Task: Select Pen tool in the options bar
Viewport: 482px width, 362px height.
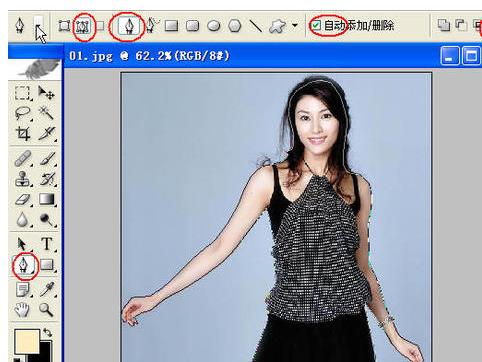Action: click(128, 26)
